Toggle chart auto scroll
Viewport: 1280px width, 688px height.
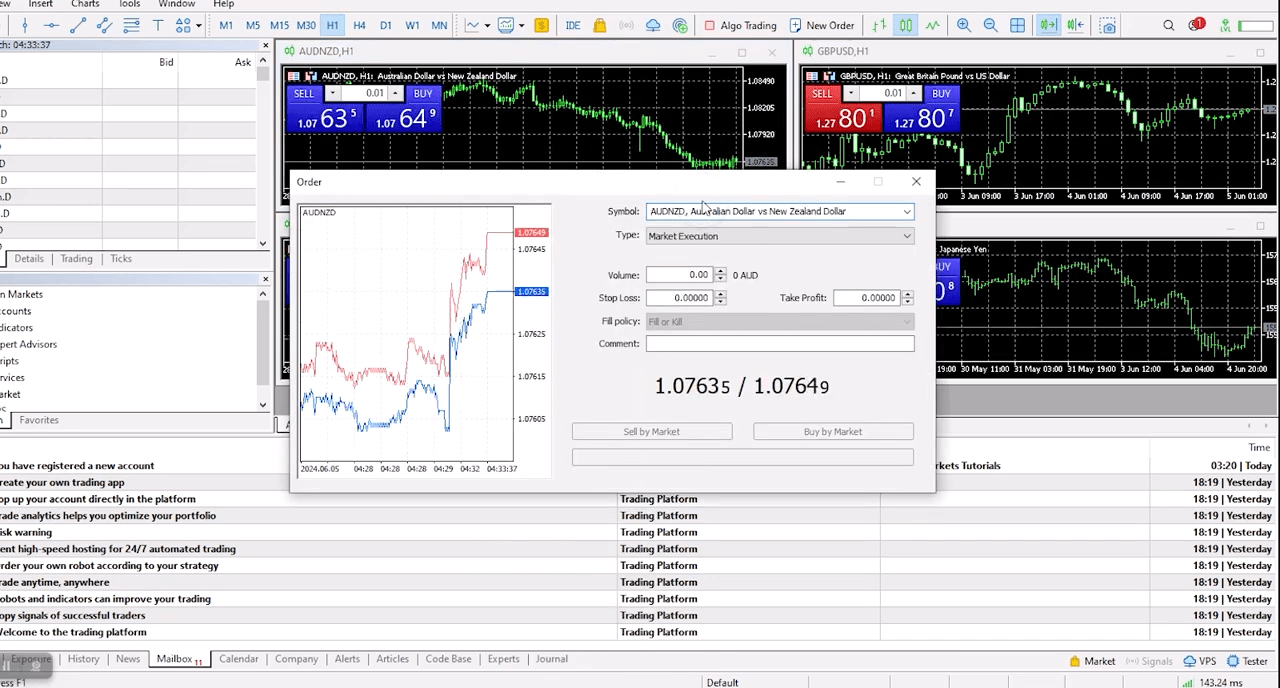click(x=1046, y=25)
